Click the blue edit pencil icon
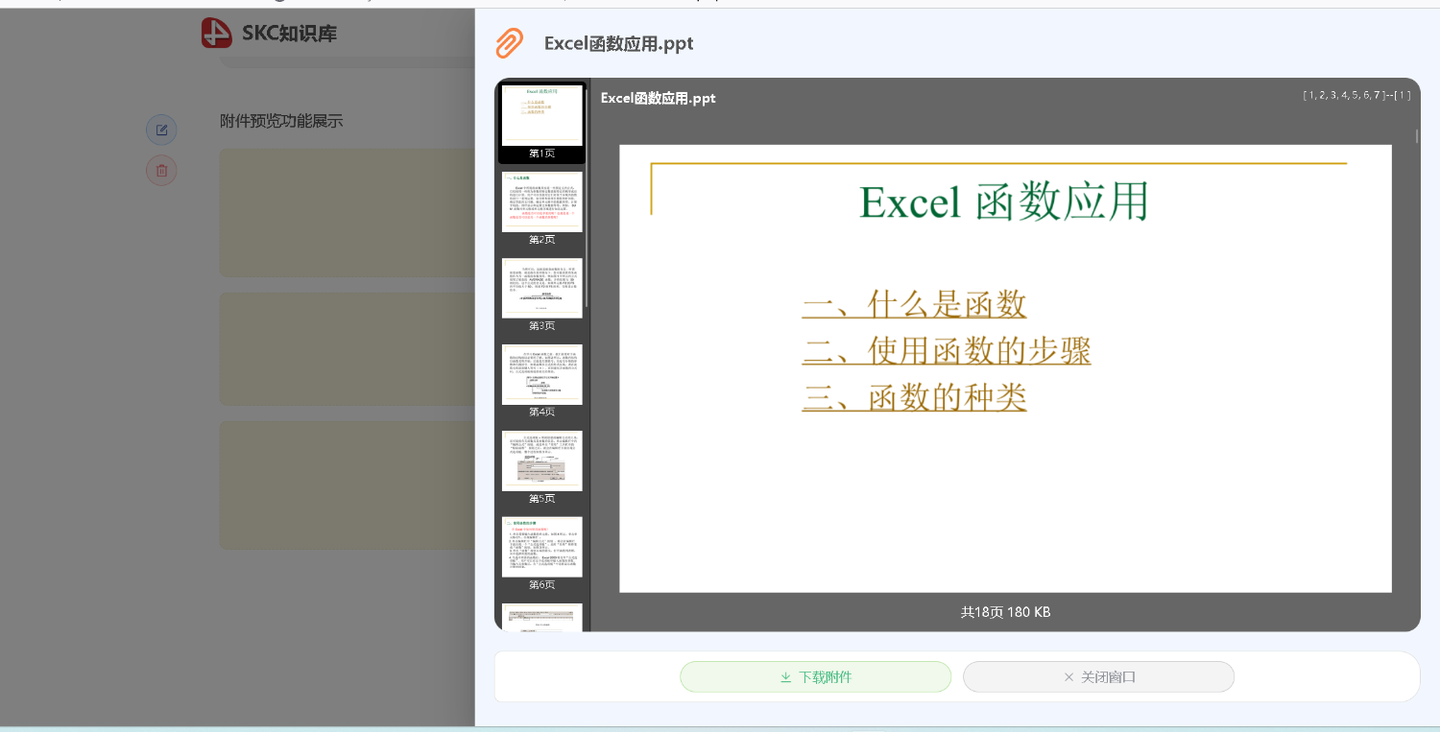 [x=161, y=130]
